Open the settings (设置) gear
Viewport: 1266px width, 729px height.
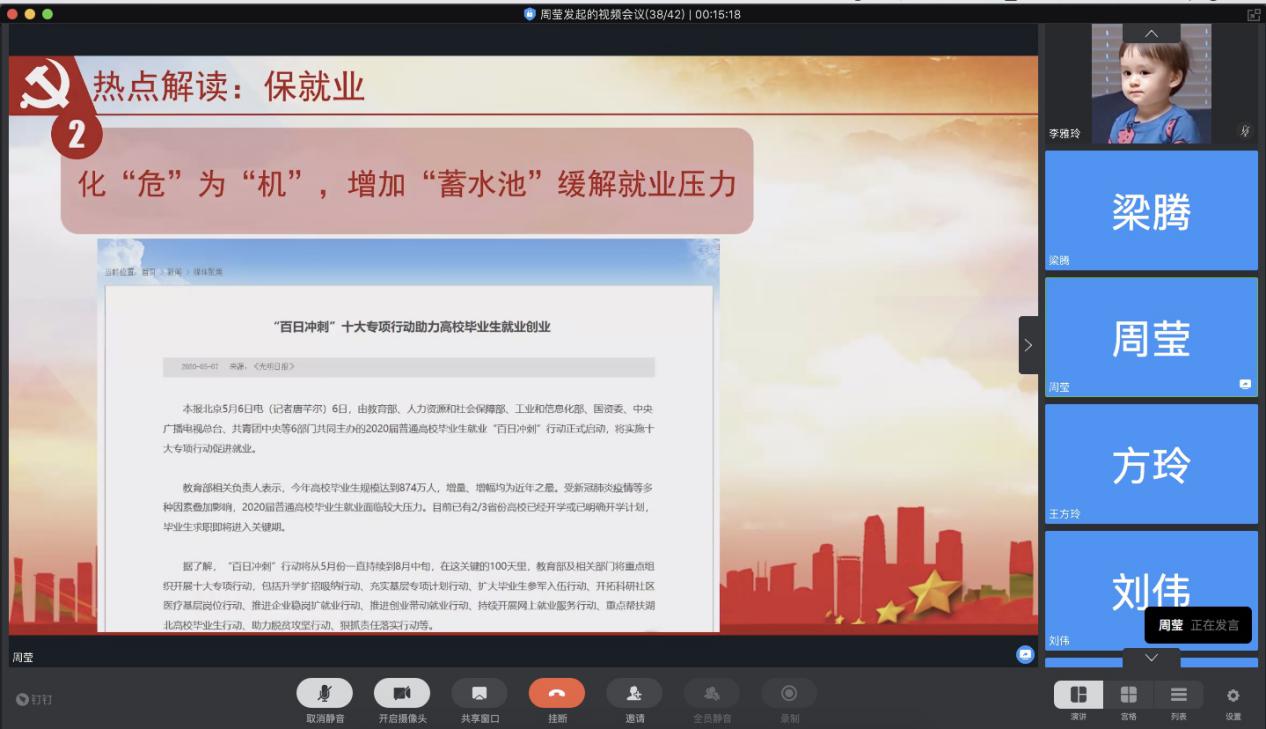pos(1233,695)
